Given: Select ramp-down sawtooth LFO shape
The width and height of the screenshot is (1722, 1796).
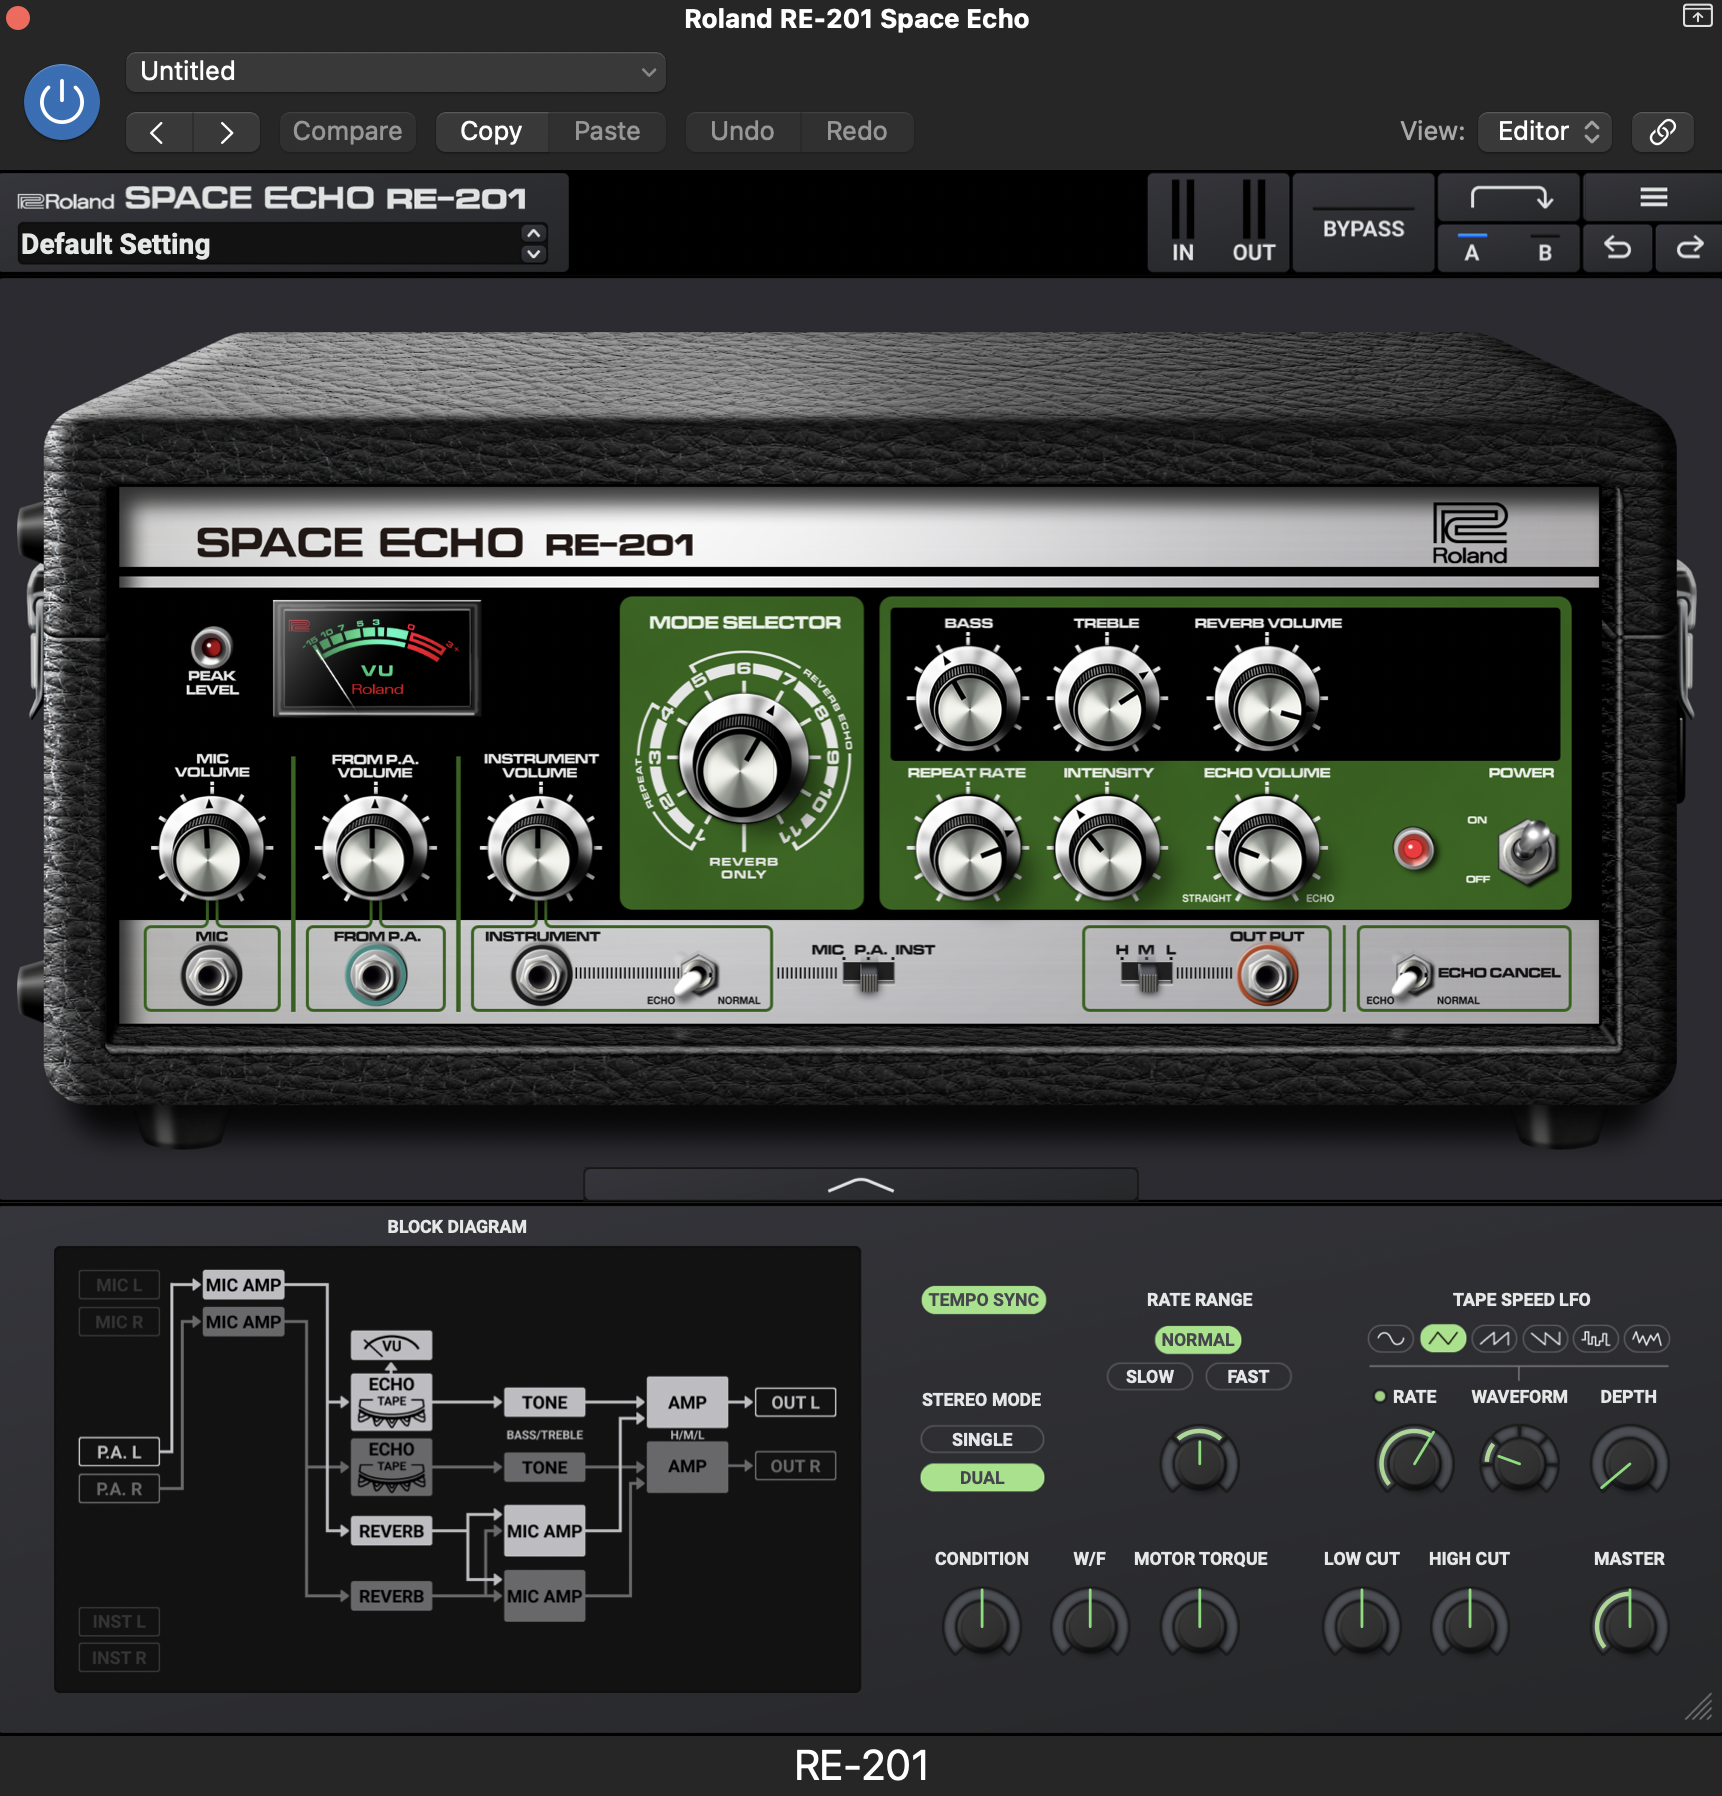Looking at the screenshot, I should (1545, 1338).
